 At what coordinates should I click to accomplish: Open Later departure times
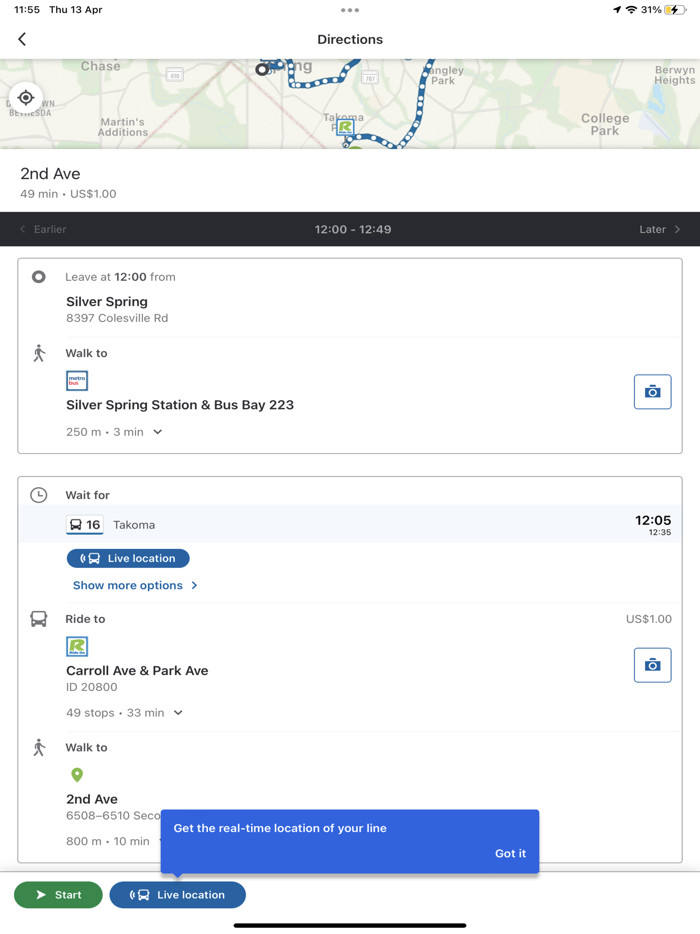660,229
